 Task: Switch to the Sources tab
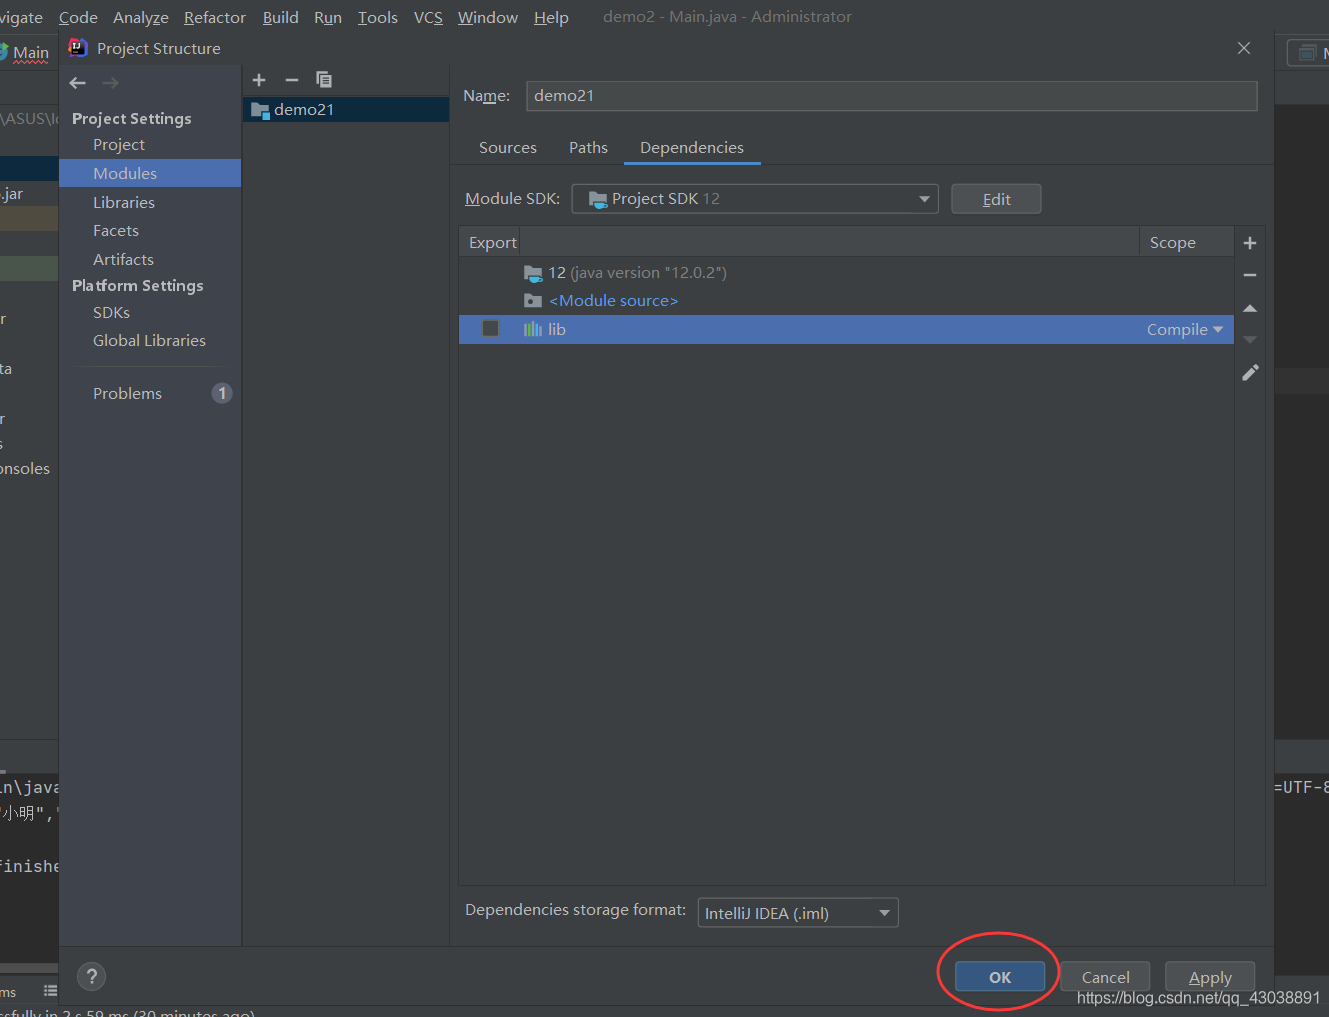[x=507, y=148]
